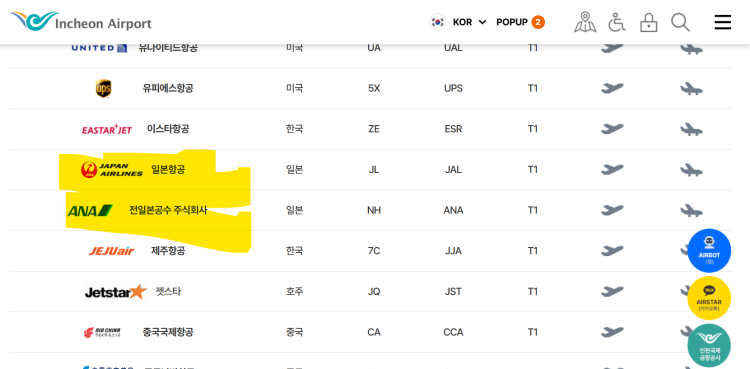Click departure plane icon for Air China
This screenshot has width=750, height=369.
[612, 332]
